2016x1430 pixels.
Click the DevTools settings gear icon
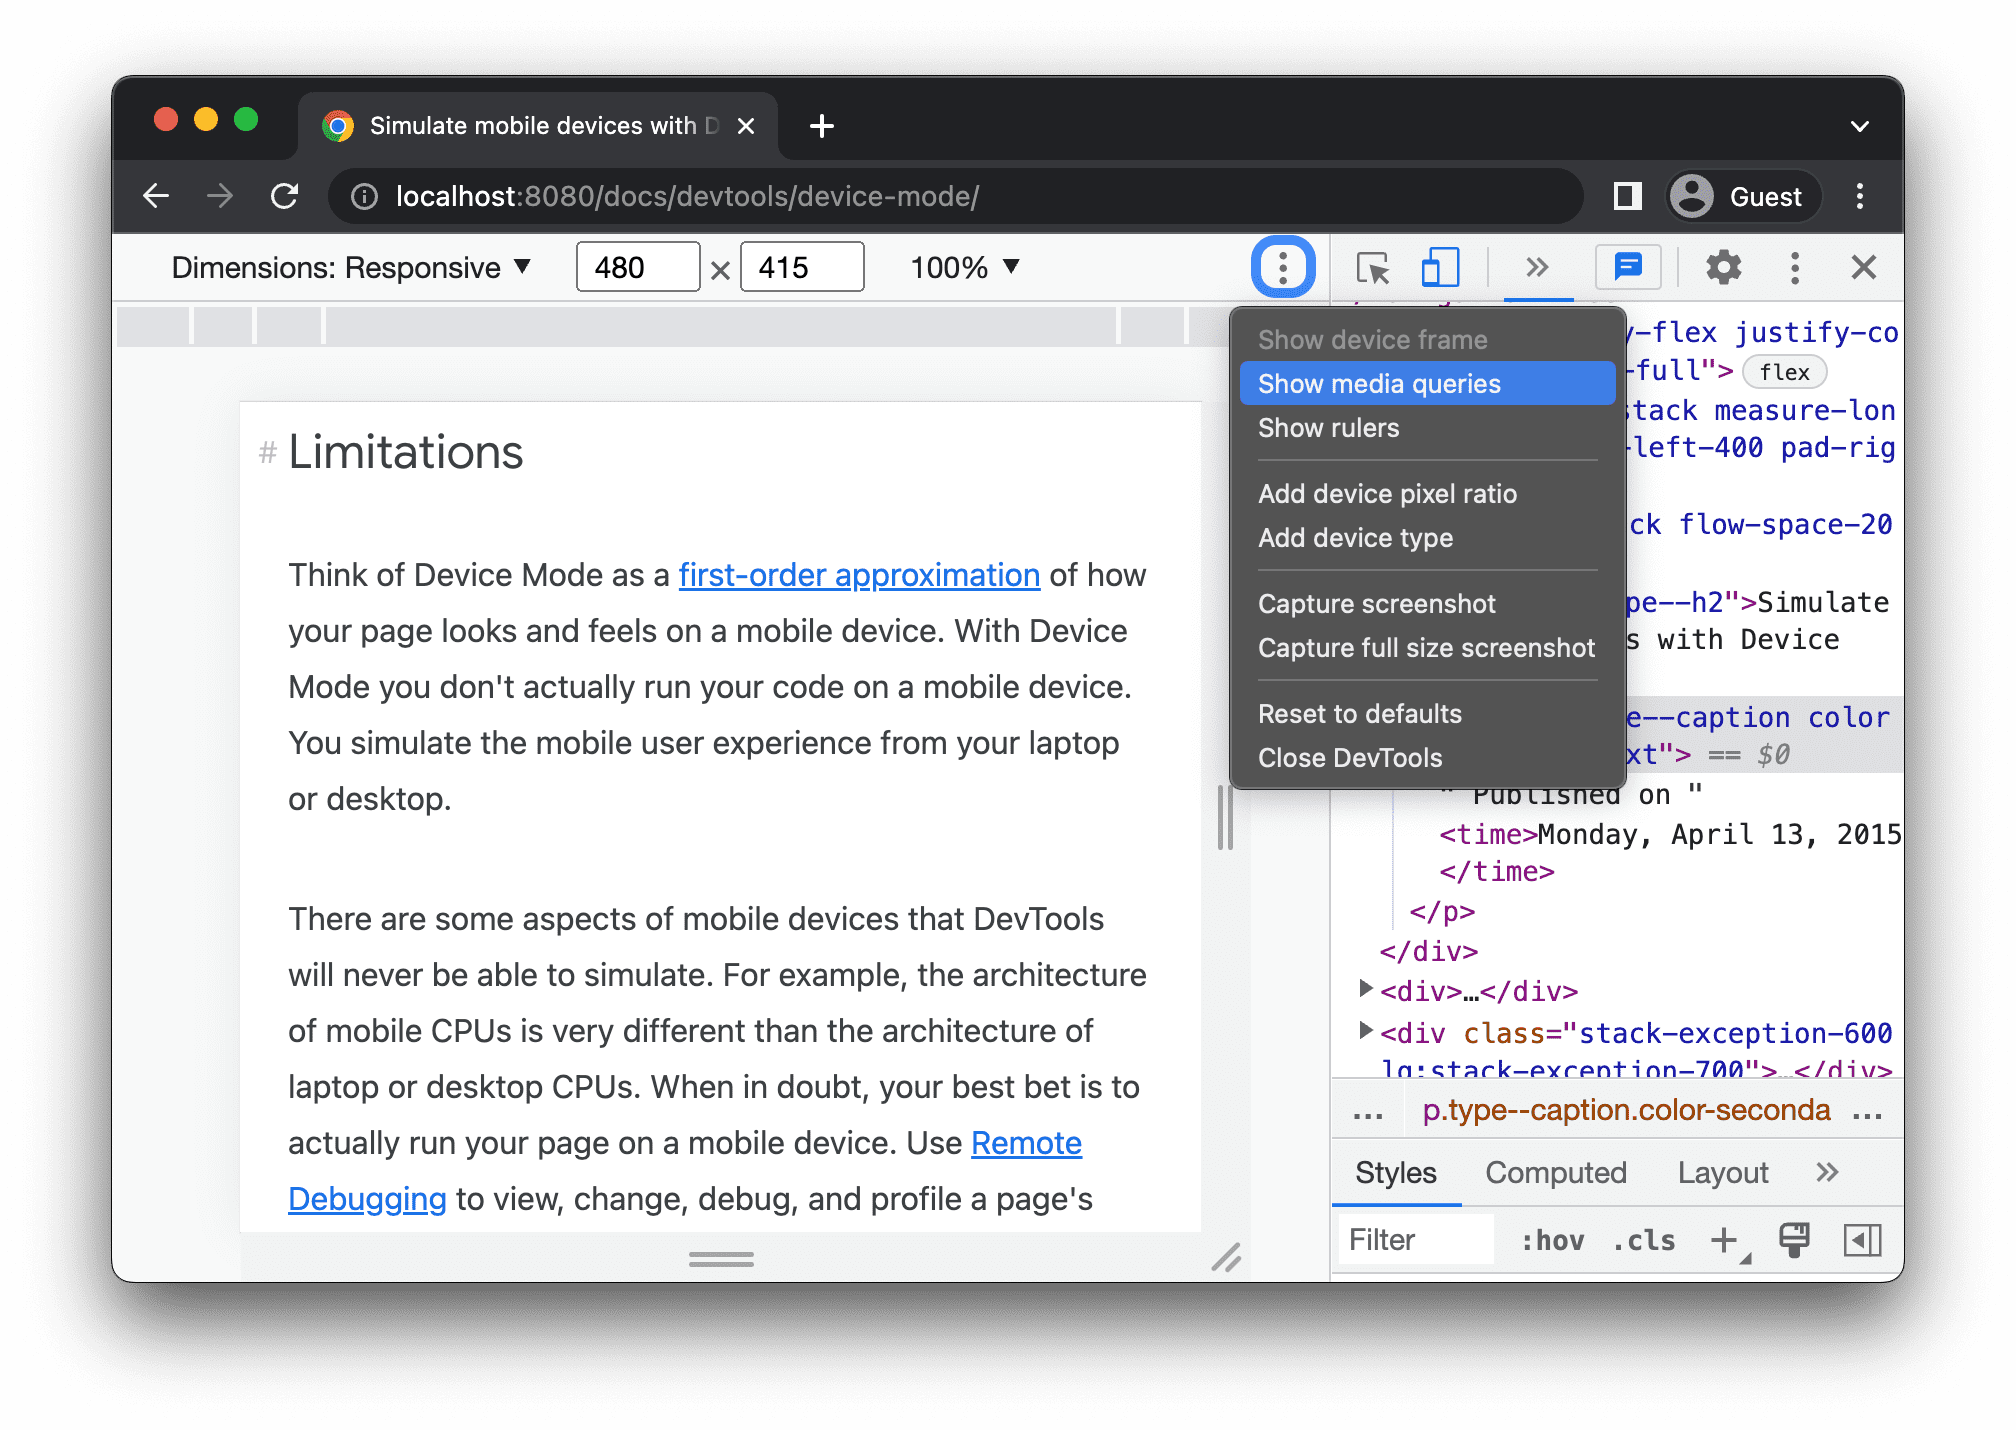[x=1722, y=268]
